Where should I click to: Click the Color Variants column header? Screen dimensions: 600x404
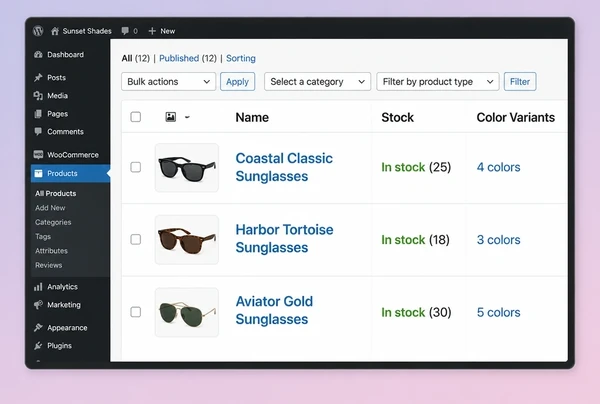click(515, 117)
